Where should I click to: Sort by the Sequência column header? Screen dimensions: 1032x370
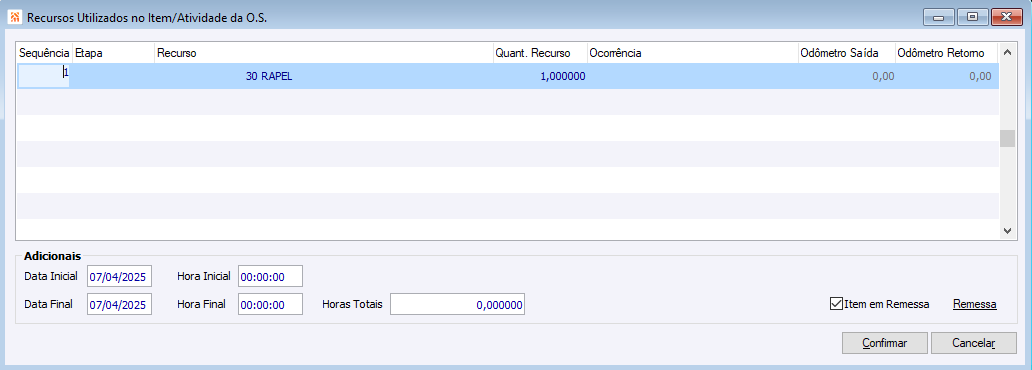point(44,53)
